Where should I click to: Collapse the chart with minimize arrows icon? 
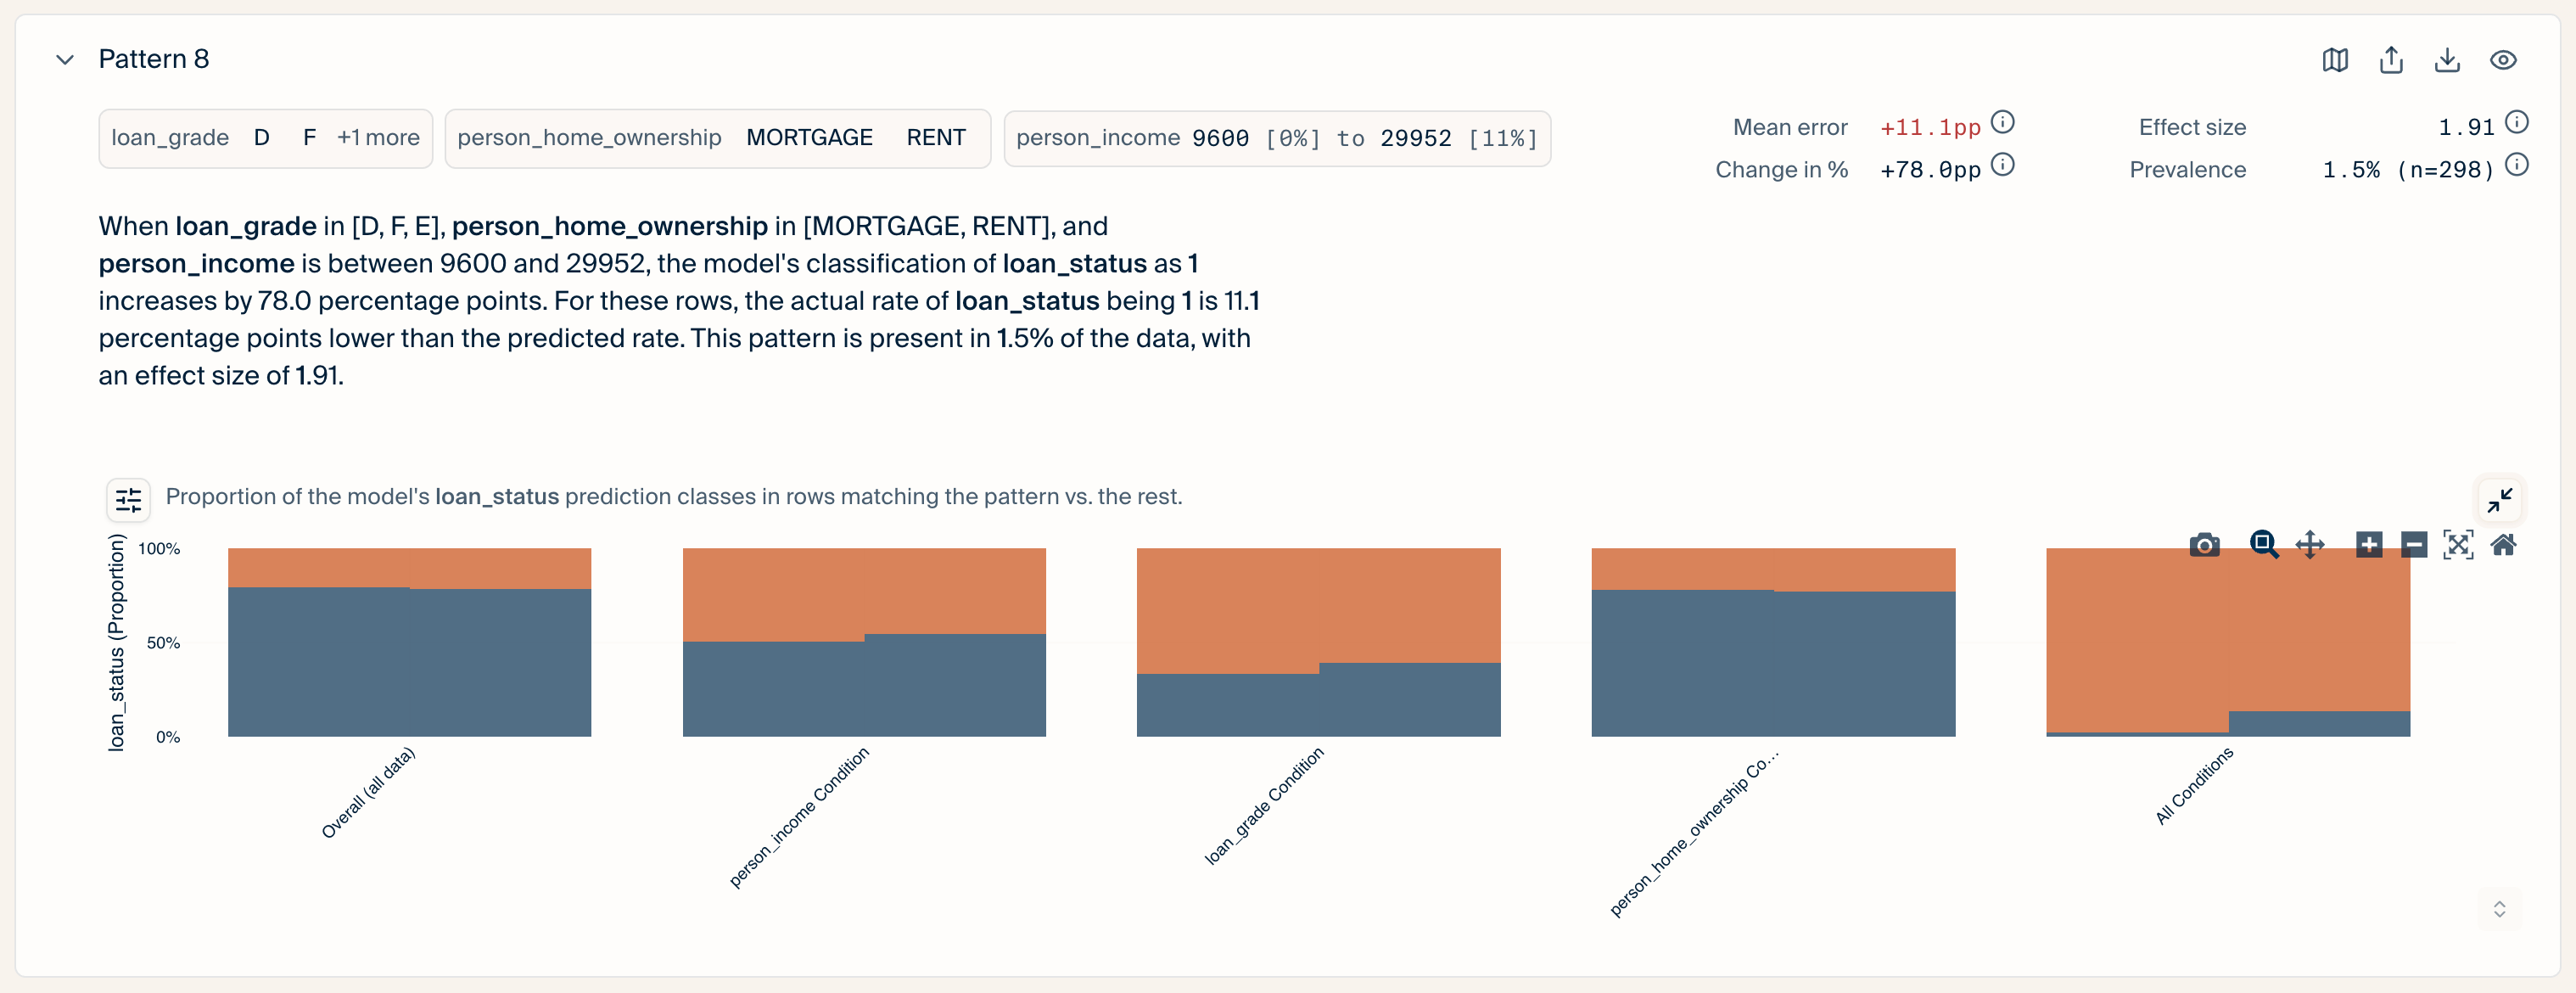pyautogui.click(x=2500, y=499)
